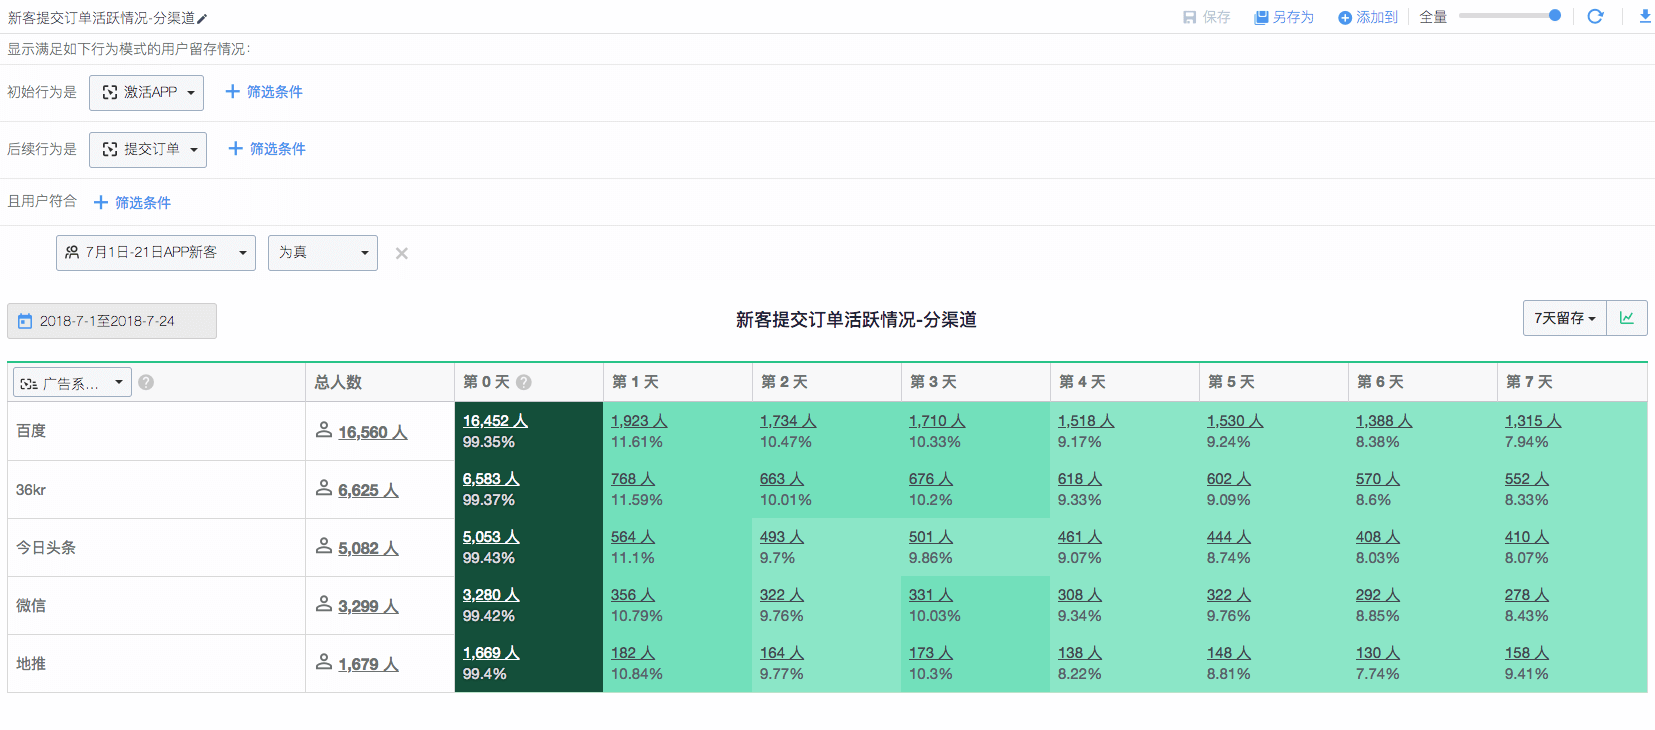The width and height of the screenshot is (1655, 730).
Task: Click 地推 day 0 value 1,669 人
Action: [491, 653]
